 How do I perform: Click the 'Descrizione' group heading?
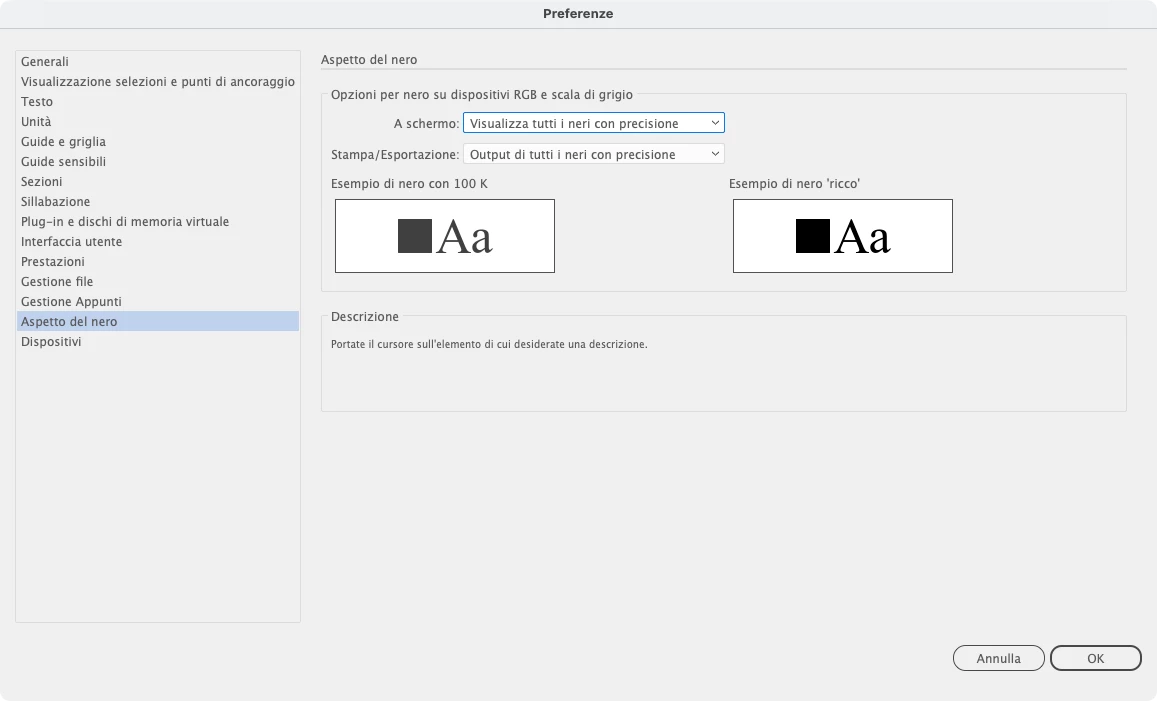click(x=365, y=317)
